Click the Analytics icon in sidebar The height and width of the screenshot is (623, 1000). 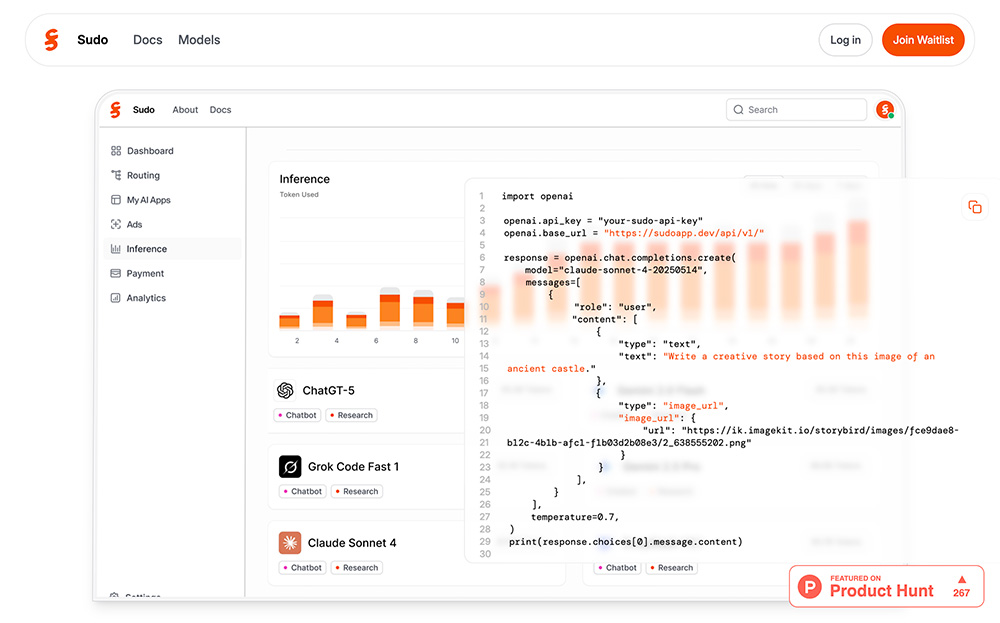point(115,298)
